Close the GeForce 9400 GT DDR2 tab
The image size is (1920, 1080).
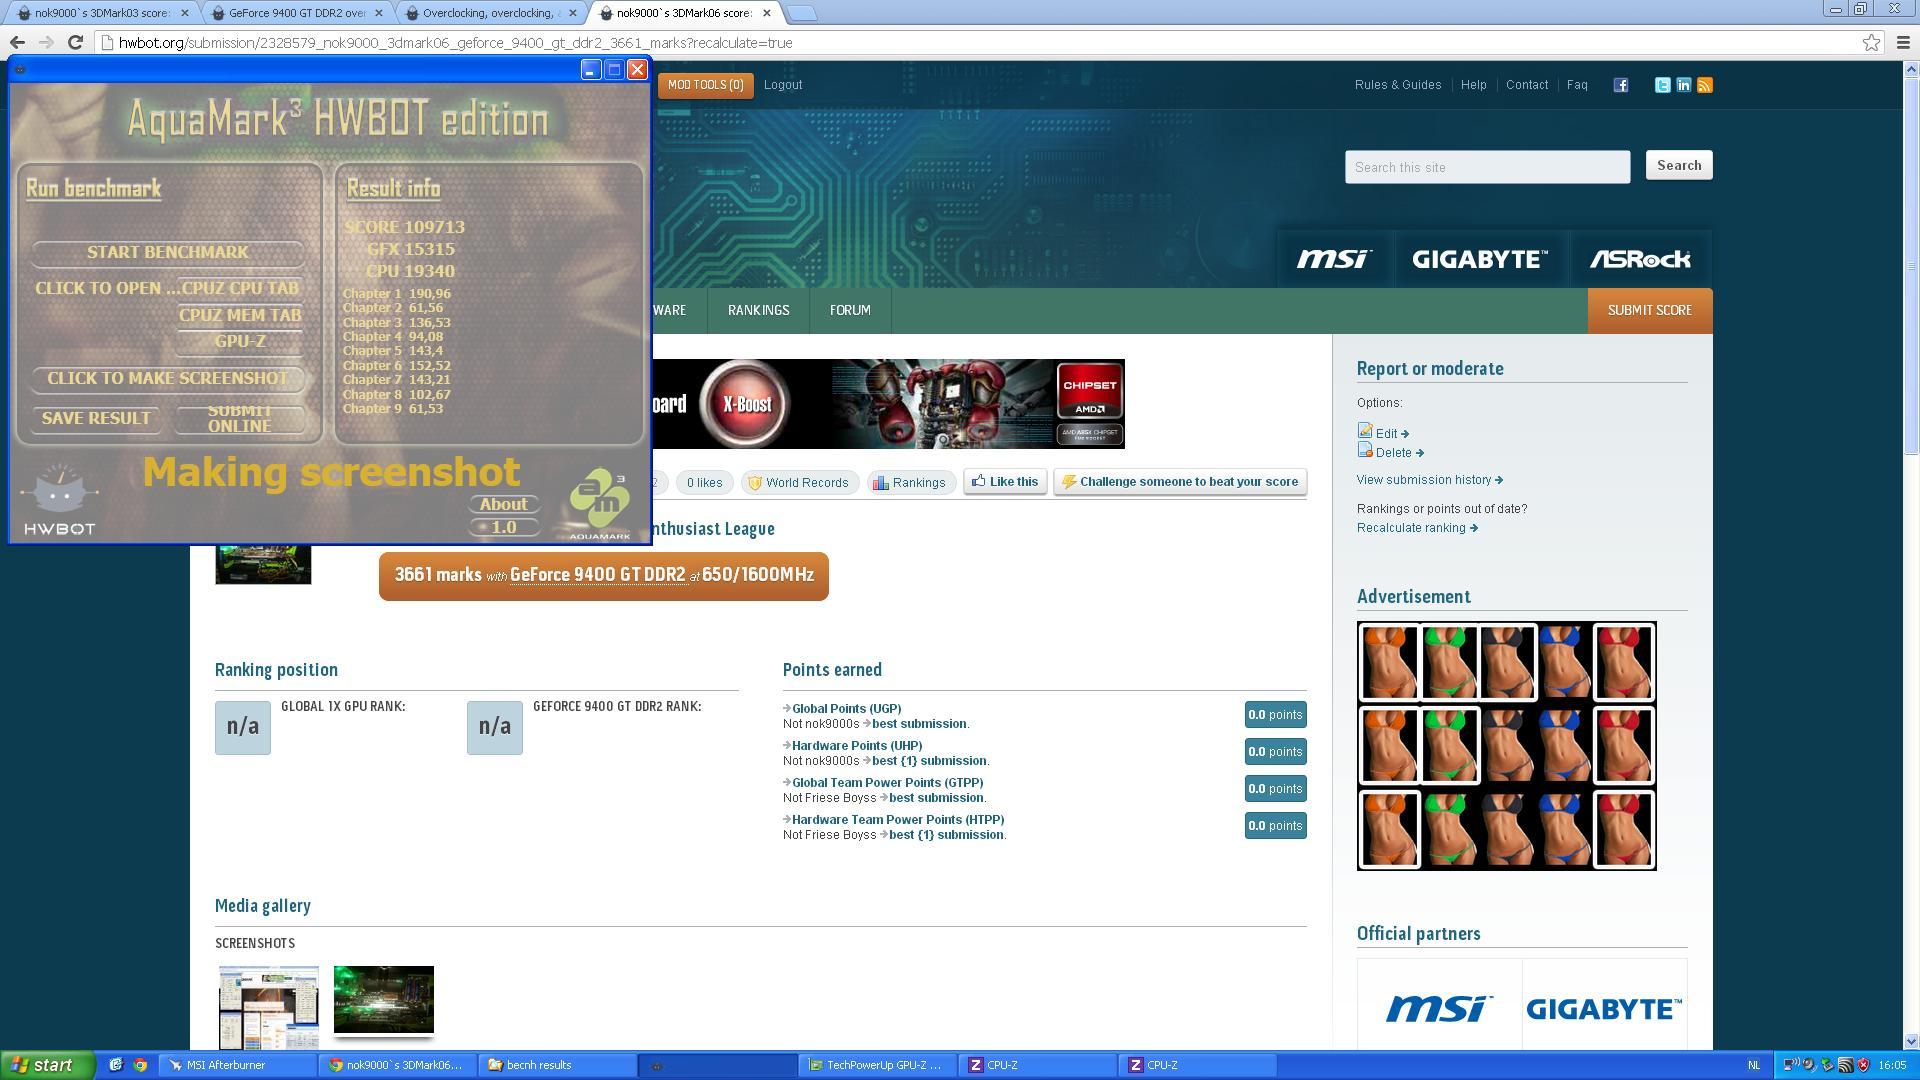point(378,13)
